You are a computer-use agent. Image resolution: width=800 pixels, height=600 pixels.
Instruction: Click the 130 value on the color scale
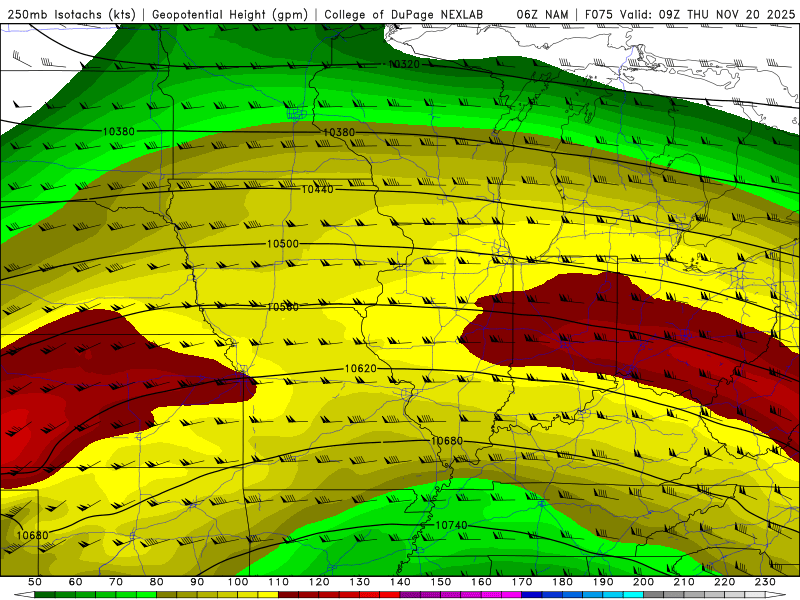coord(360,582)
